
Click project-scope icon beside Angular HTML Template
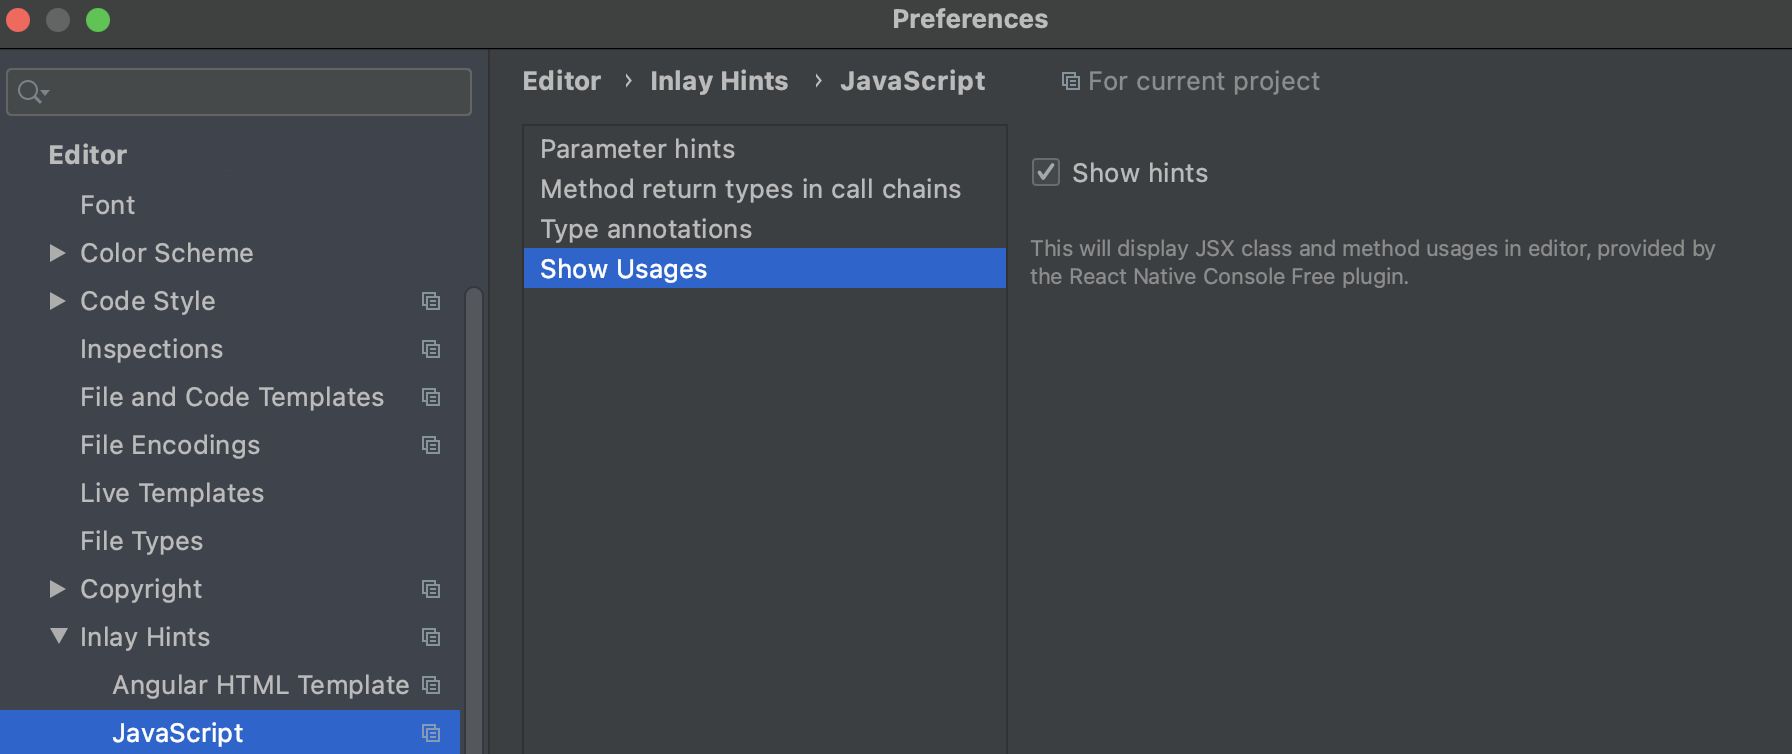pos(431,685)
